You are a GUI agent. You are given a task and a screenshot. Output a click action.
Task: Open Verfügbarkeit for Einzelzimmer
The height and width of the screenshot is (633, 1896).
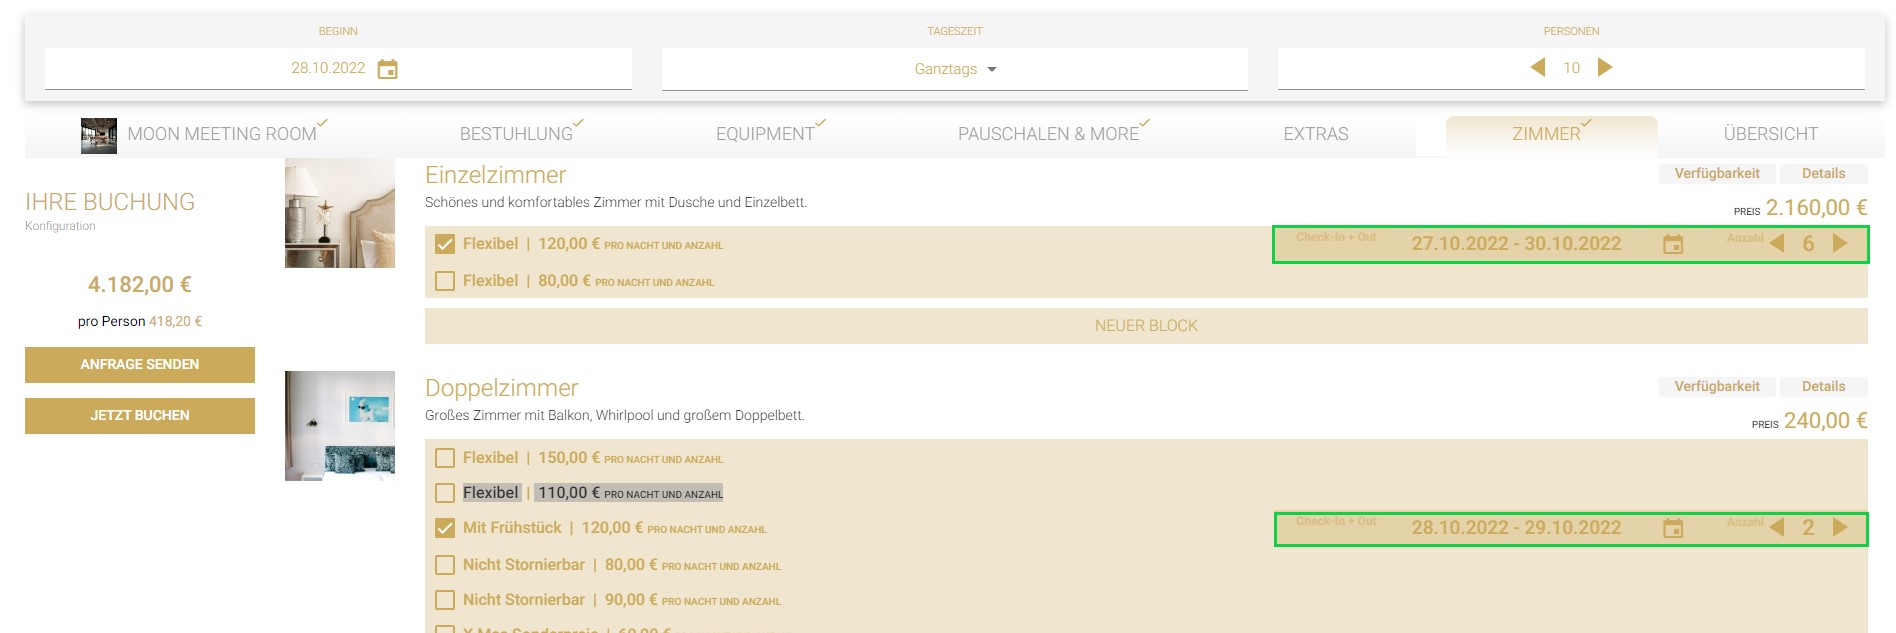(x=1717, y=174)
